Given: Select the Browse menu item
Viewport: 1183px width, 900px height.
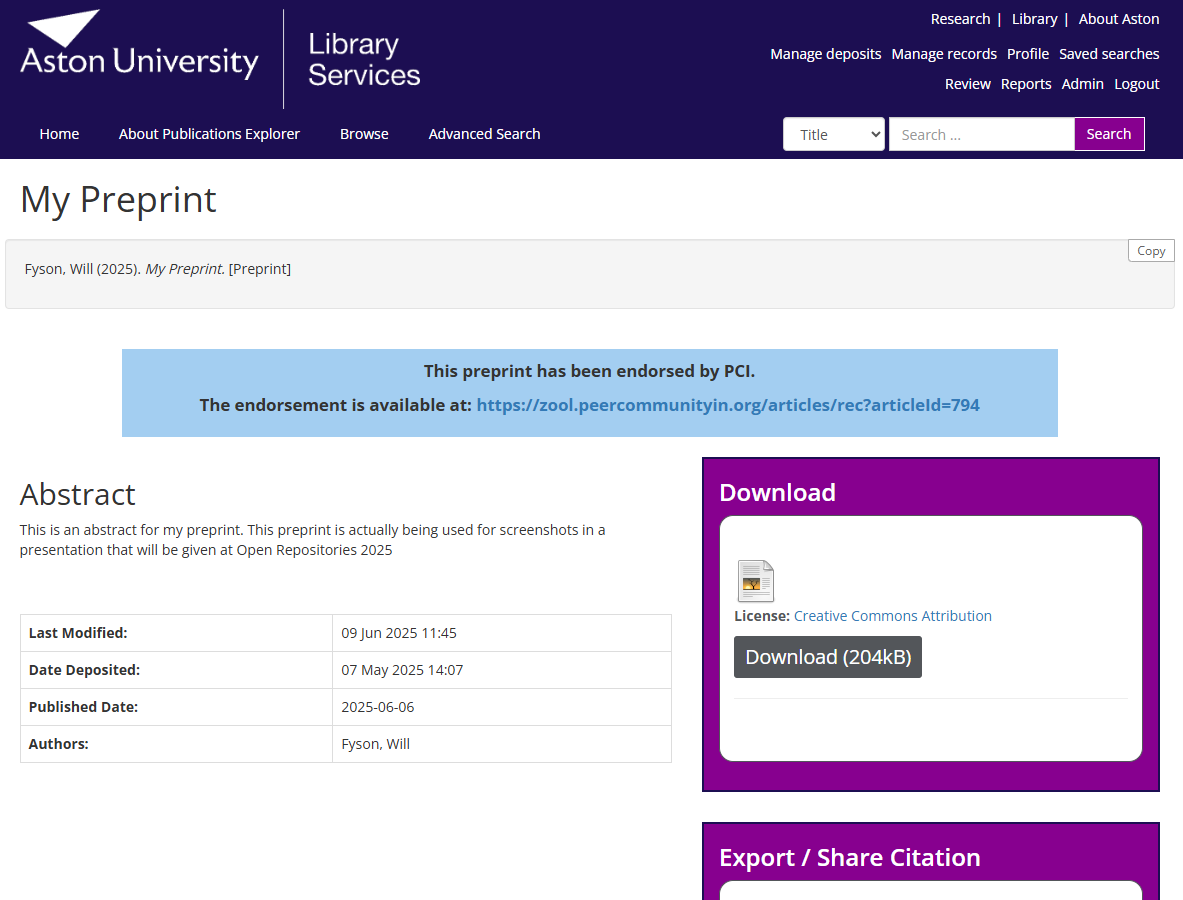Looking at the screenshot, I should [364, 134].
